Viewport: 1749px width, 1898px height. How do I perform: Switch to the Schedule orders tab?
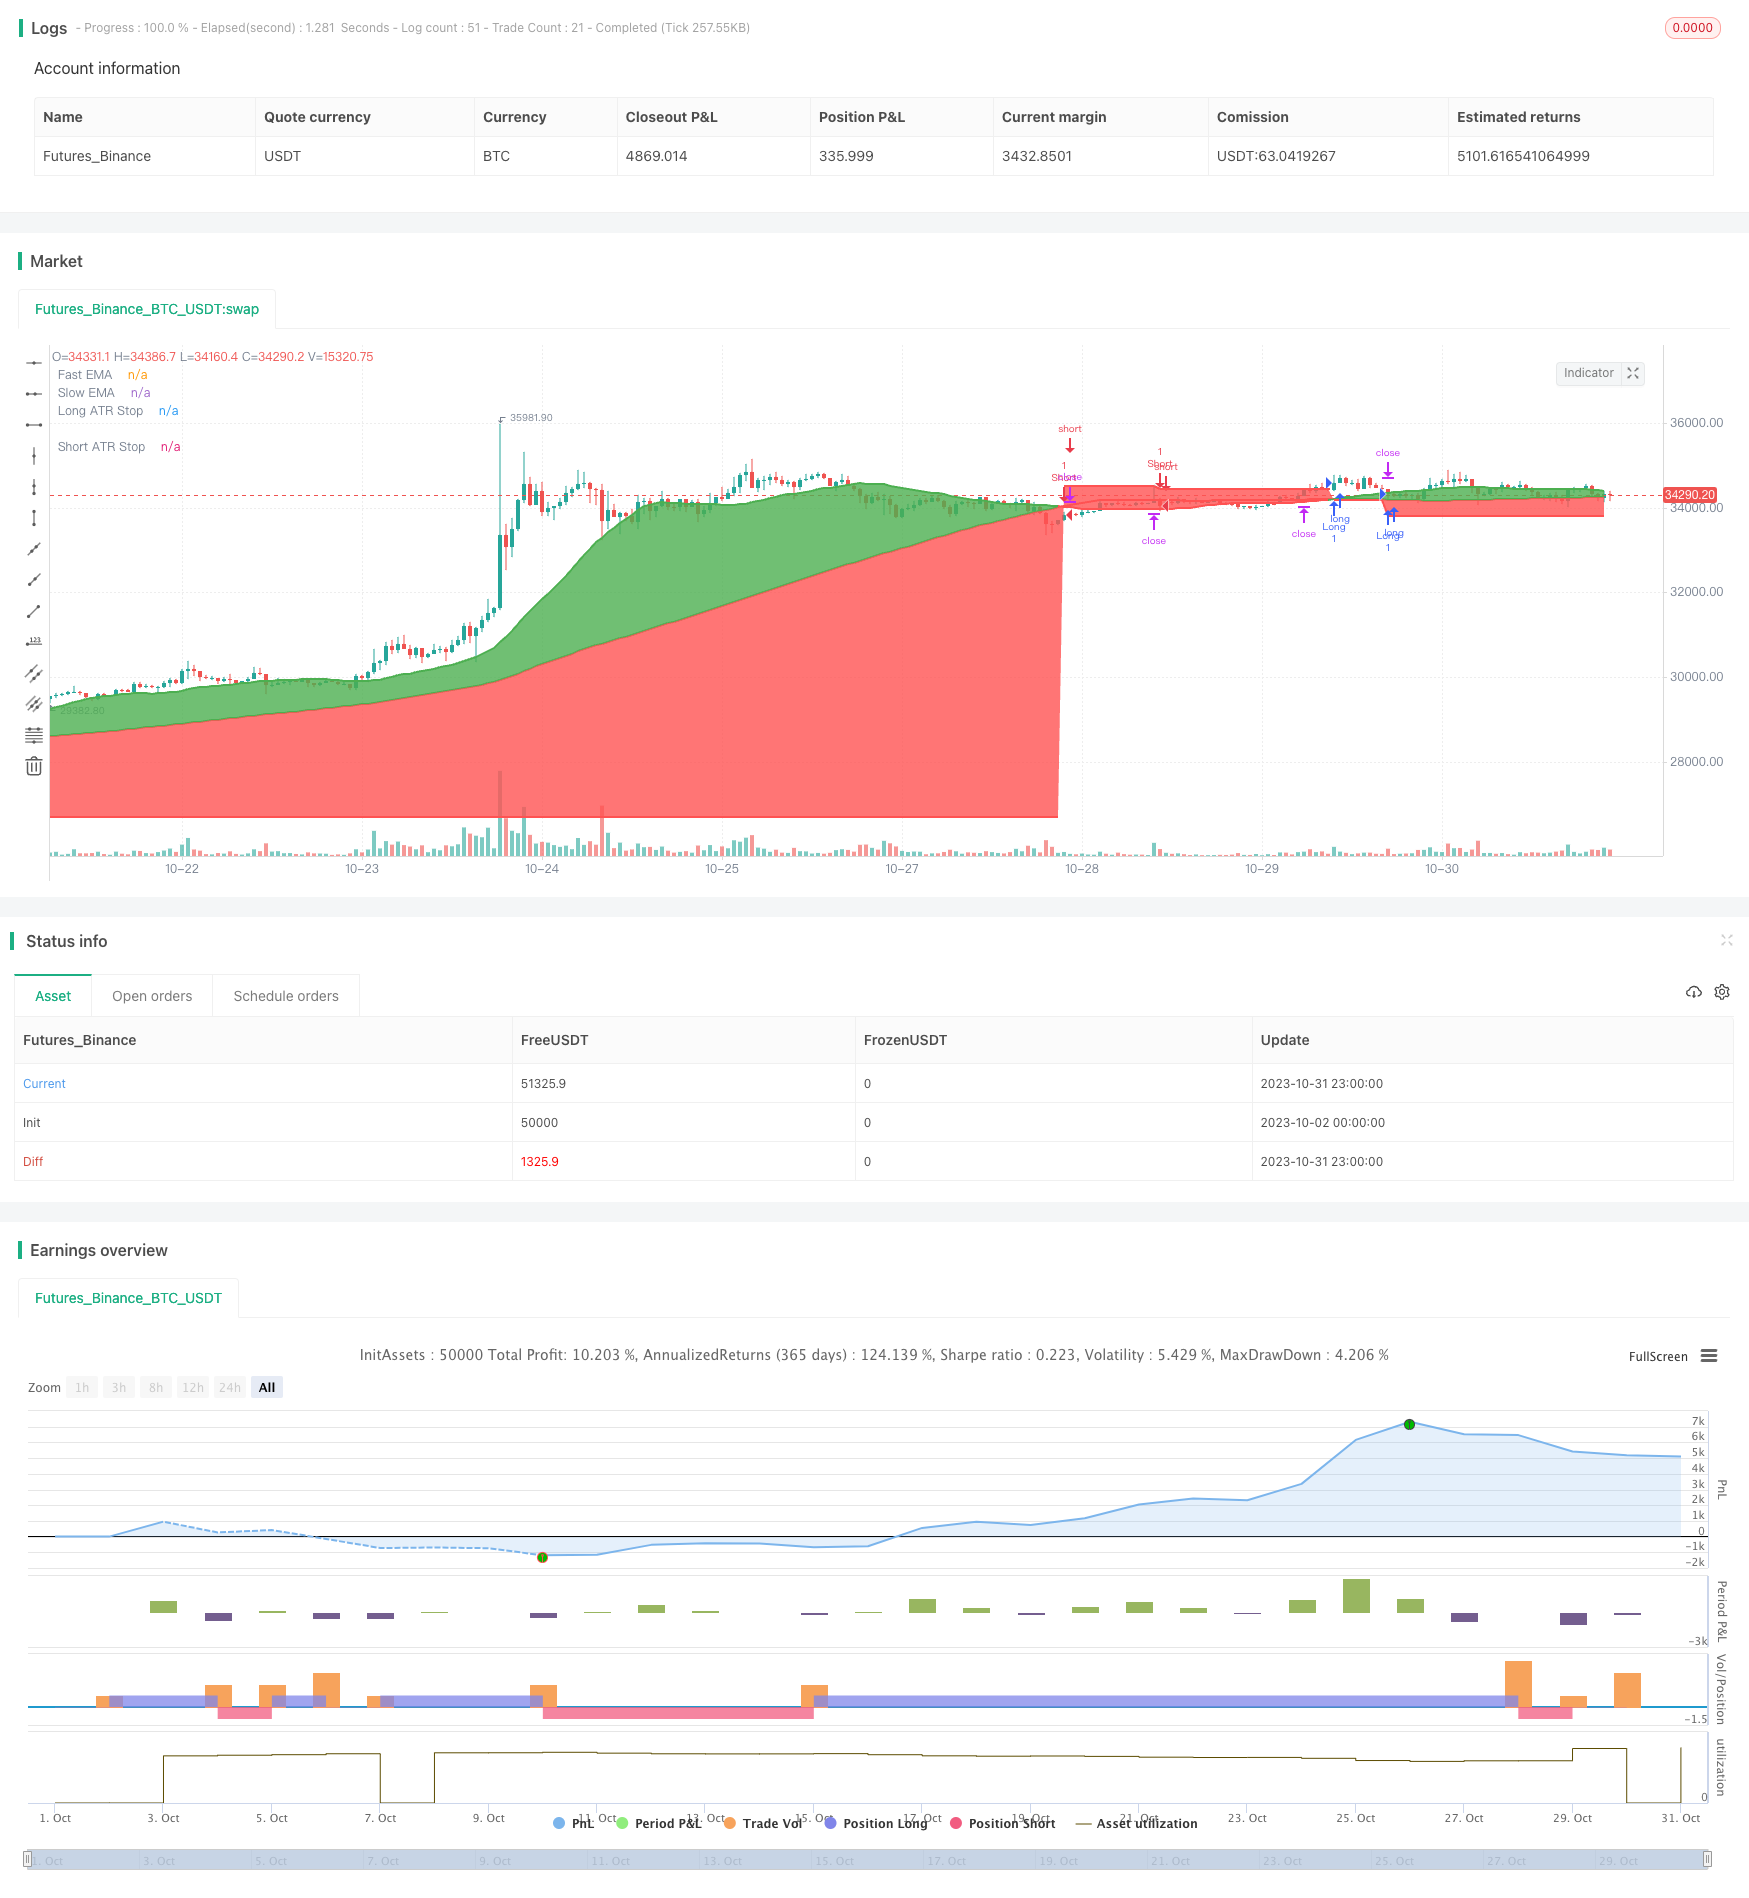pos(286,996)
